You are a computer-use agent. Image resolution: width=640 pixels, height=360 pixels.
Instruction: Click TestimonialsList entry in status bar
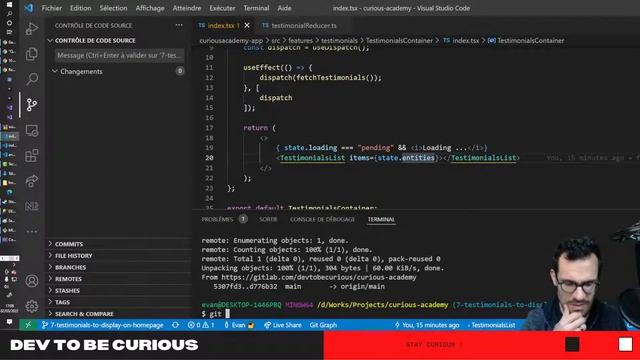pos(491,325)
